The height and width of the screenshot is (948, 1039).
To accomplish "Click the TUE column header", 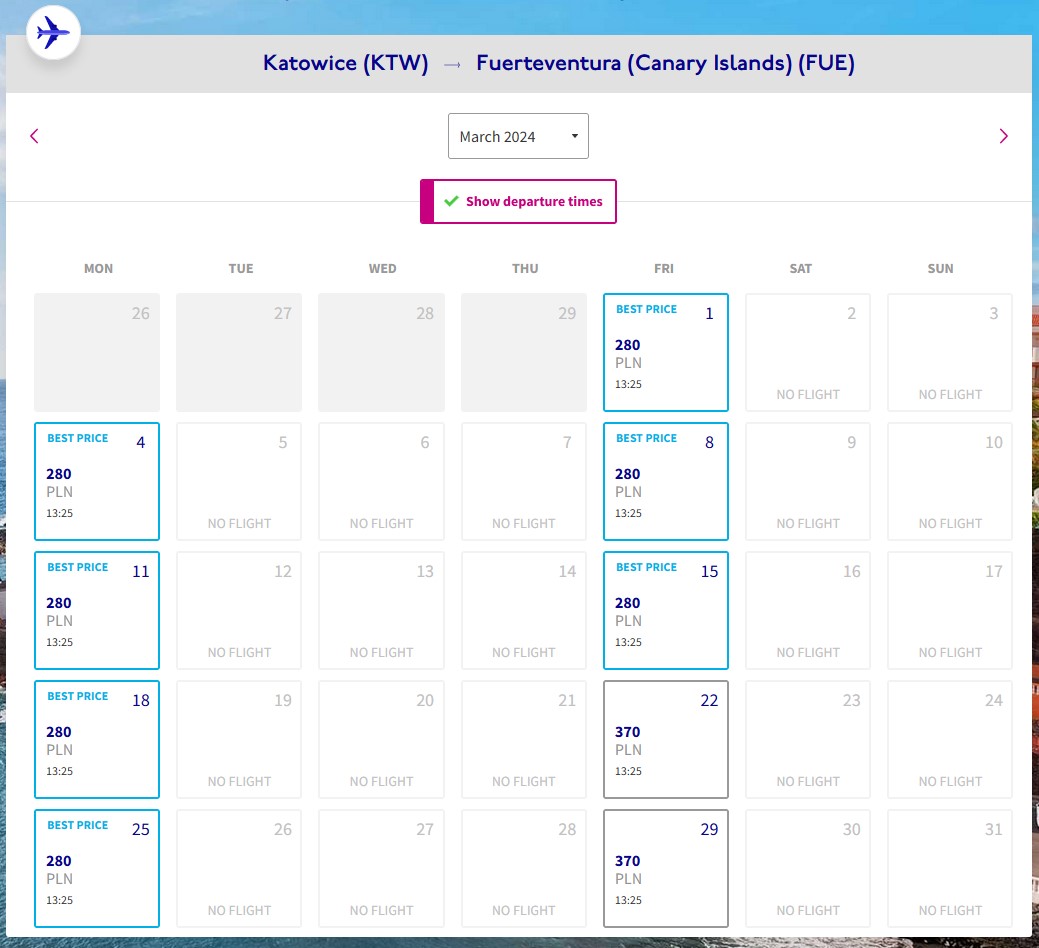I will pos(241,268).
